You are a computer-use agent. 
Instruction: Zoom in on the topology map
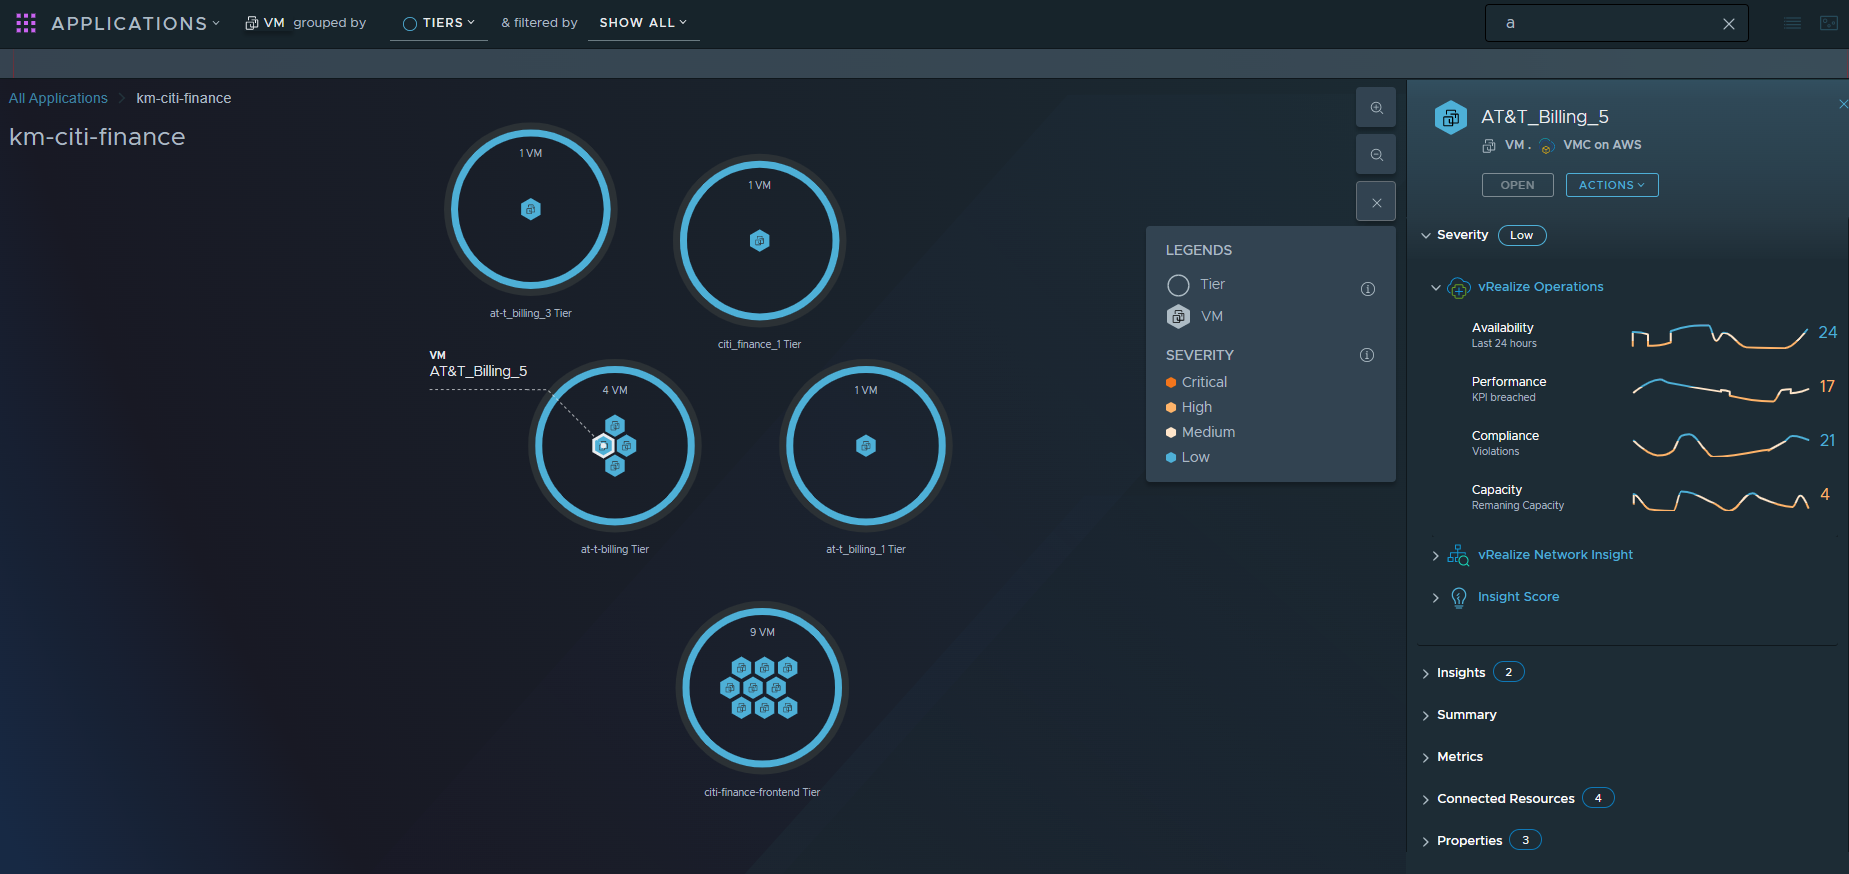1376,107
